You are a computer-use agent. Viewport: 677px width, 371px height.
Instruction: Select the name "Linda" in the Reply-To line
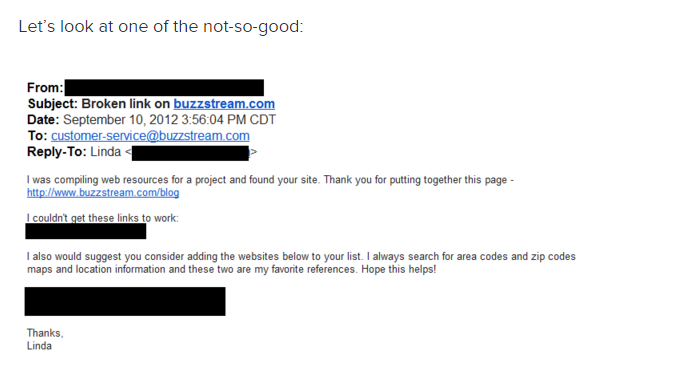click(x=106, y=152)
